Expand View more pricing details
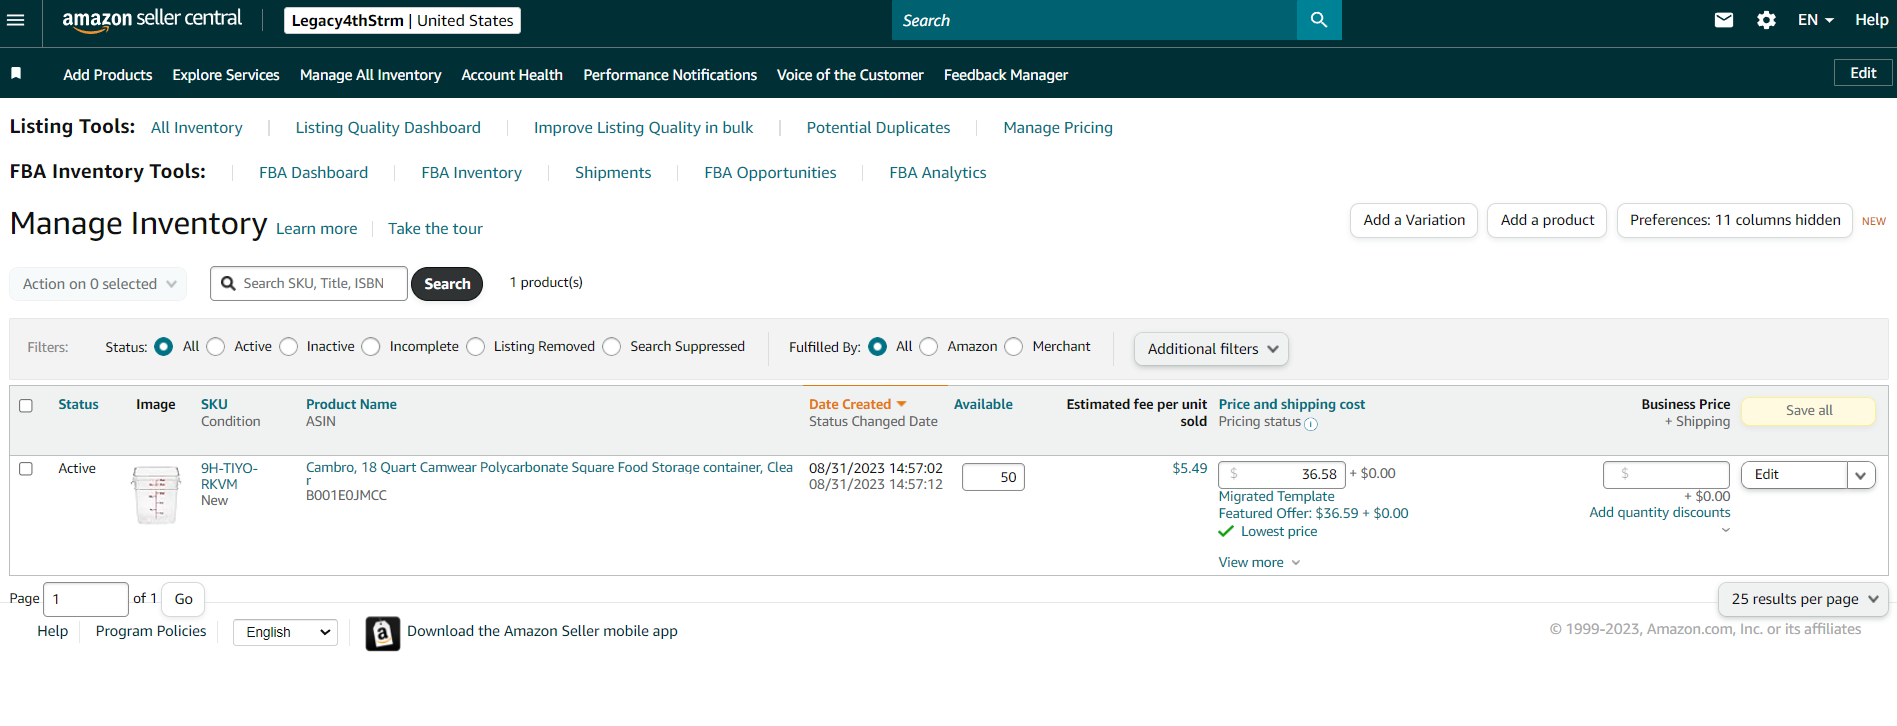Viewport: 1897px width, 726px height. pos(1259,563)
